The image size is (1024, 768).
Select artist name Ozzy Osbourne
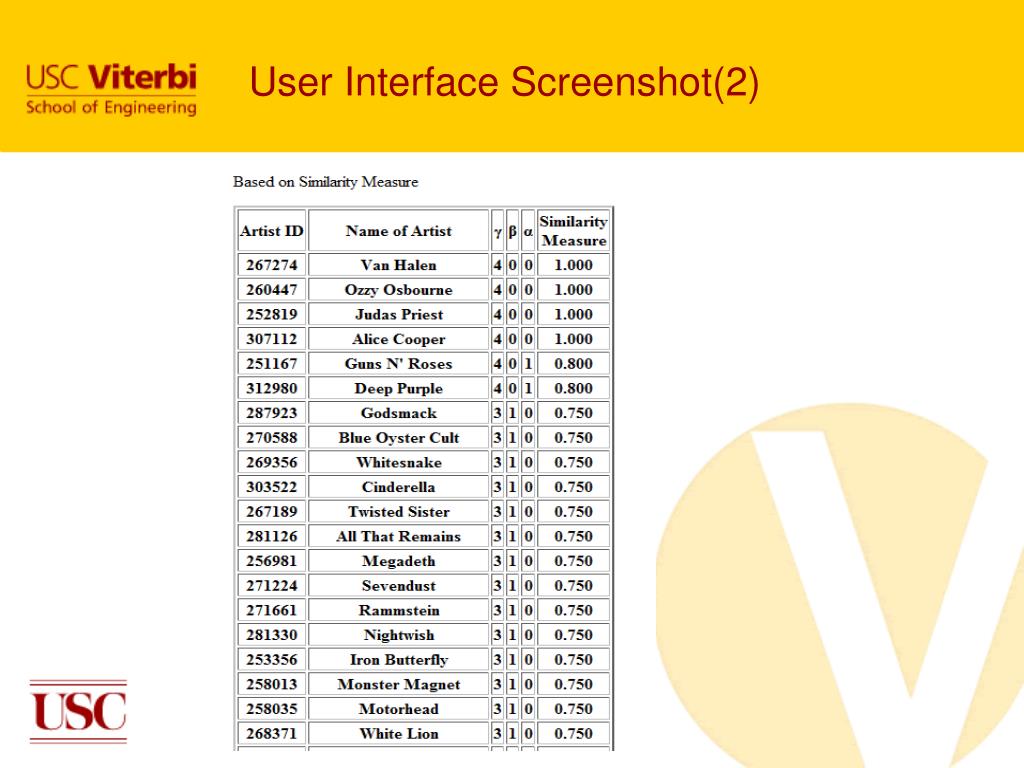(398, 290)
